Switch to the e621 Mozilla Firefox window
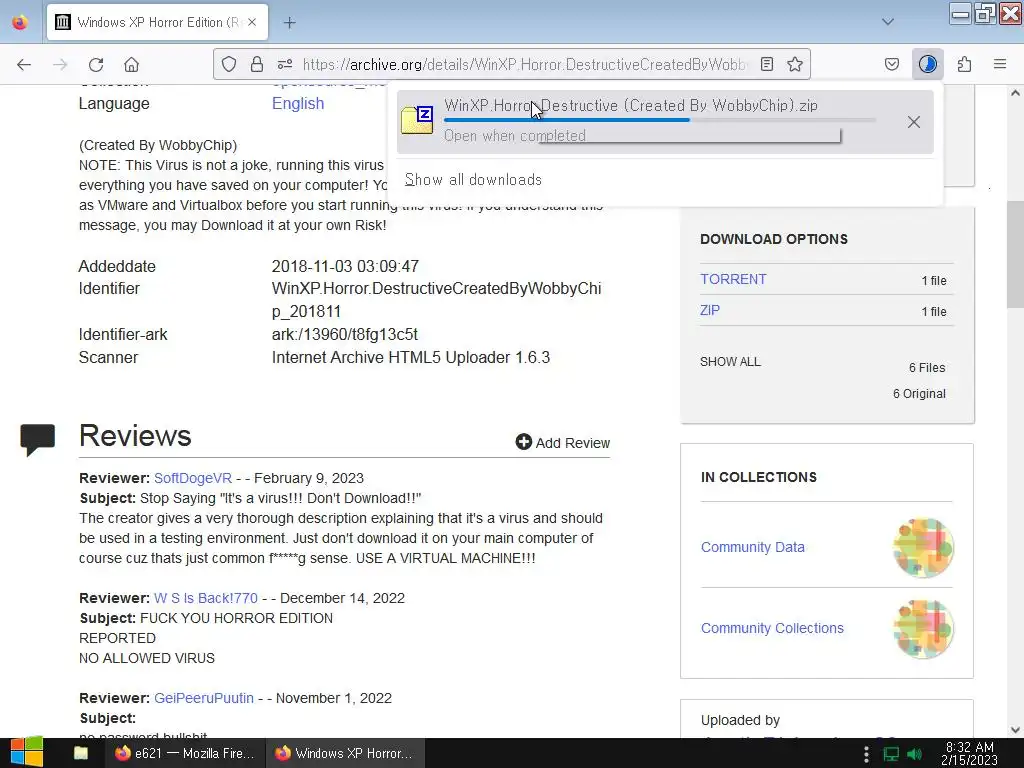Viewport: 1024px width, 768px height. 185,753
